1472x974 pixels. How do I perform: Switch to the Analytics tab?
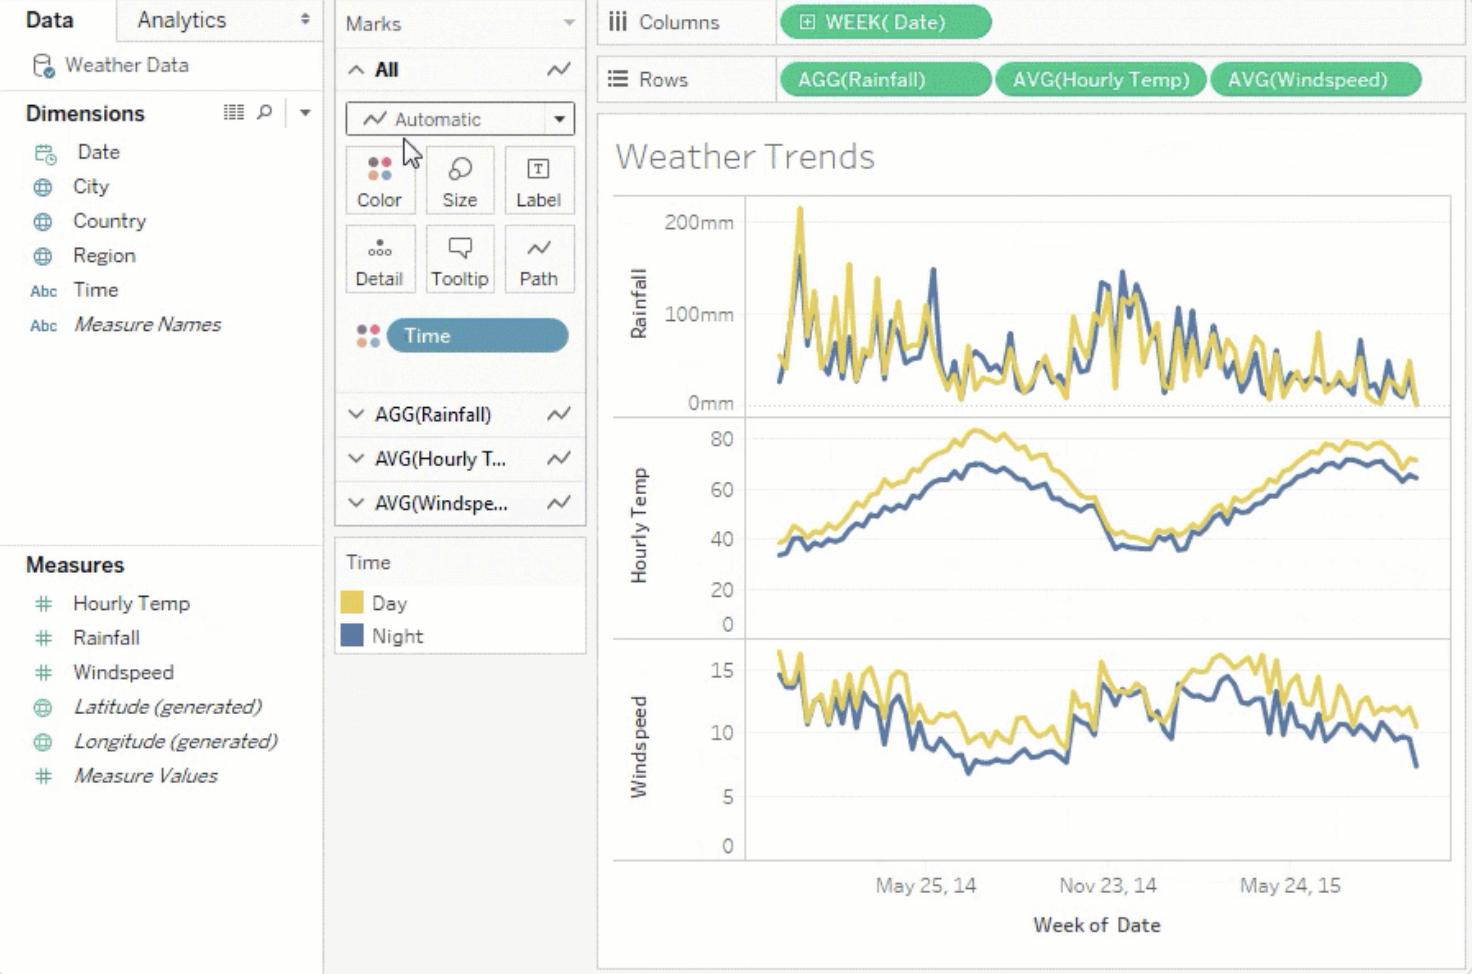click(x=183, y=20)
